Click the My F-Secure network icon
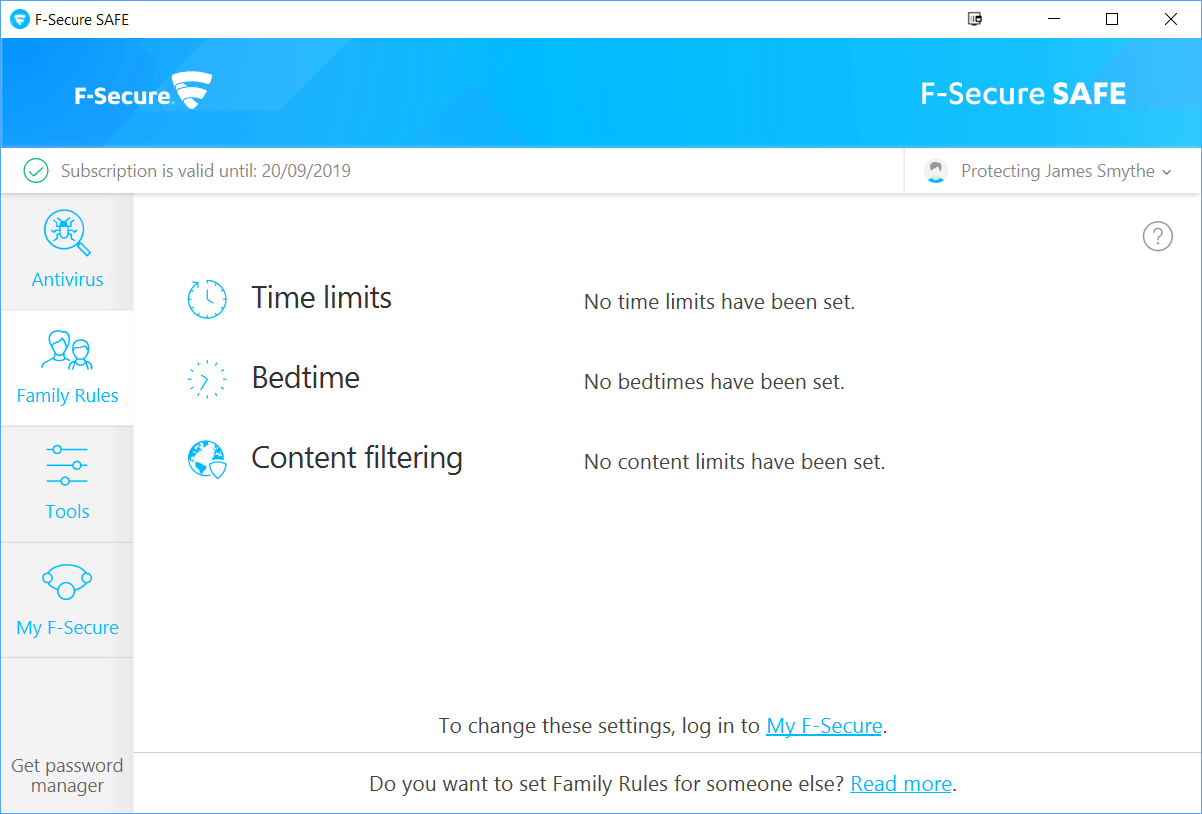This screenshot has width=1202, height=814. (x=67, y=581)
